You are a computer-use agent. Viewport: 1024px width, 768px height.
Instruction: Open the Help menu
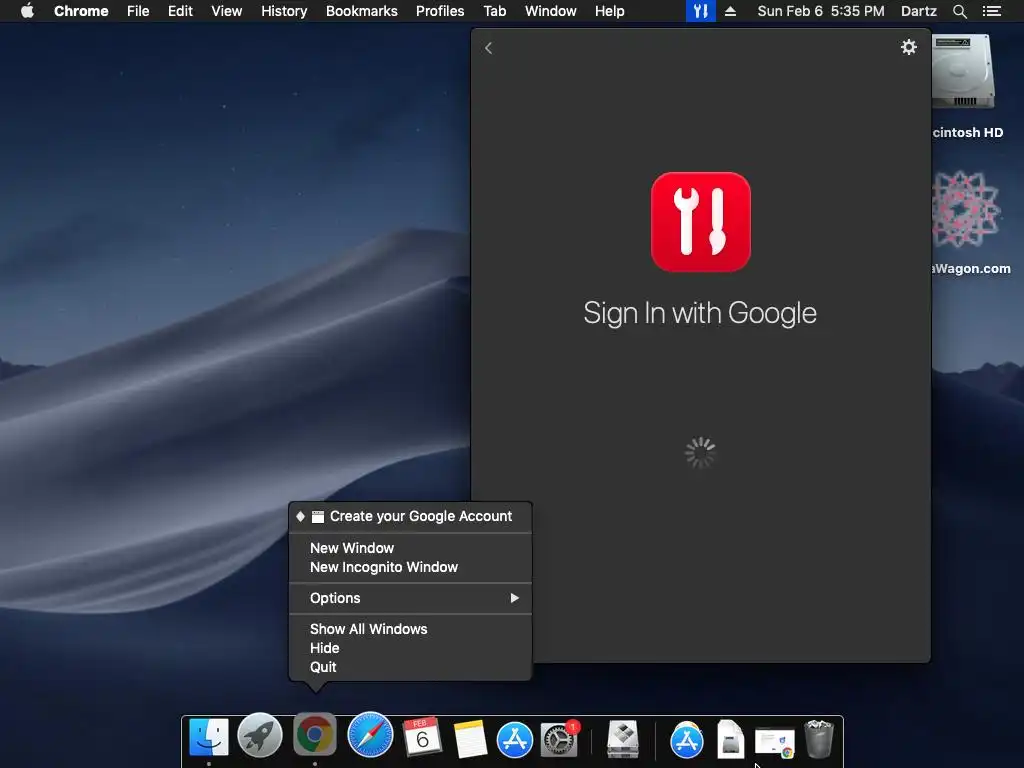[609, 11]
